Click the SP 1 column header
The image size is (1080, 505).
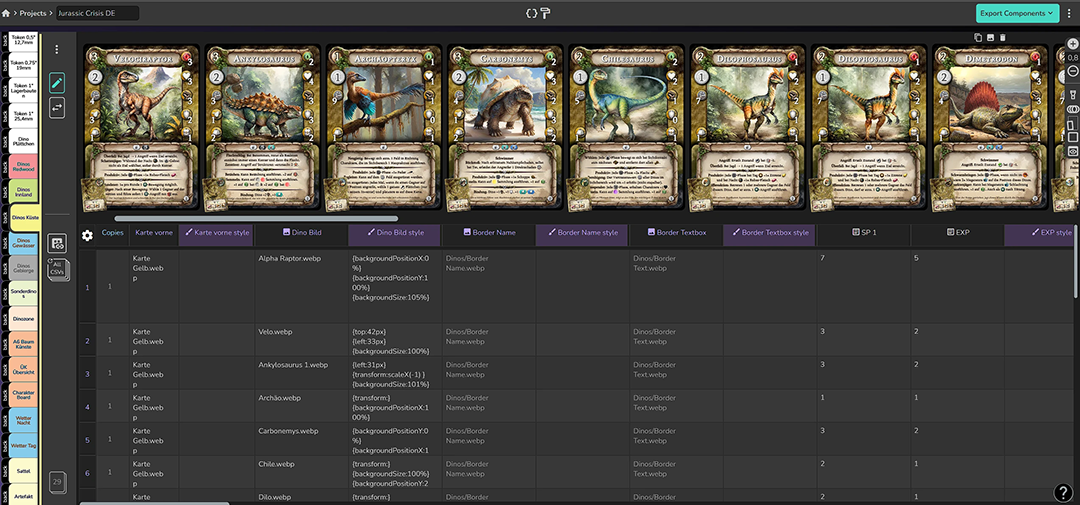click(864, 233)
